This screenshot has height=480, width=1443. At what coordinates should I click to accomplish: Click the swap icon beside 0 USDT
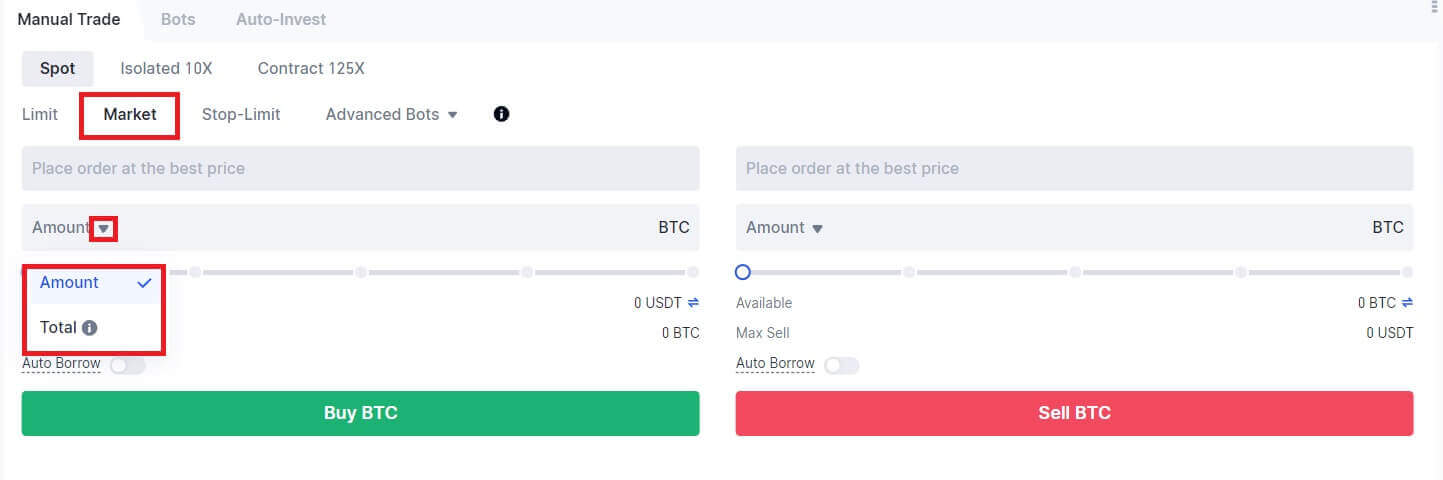coord(693,302)
